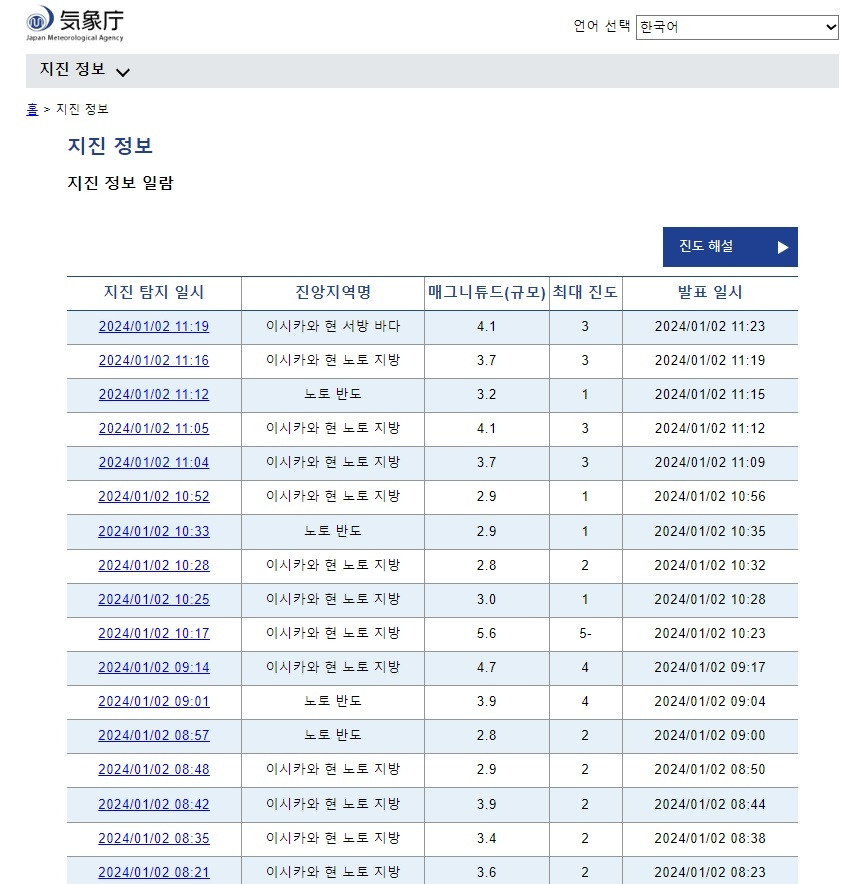Click the 진앙지역명 column header

click(331, 292)
